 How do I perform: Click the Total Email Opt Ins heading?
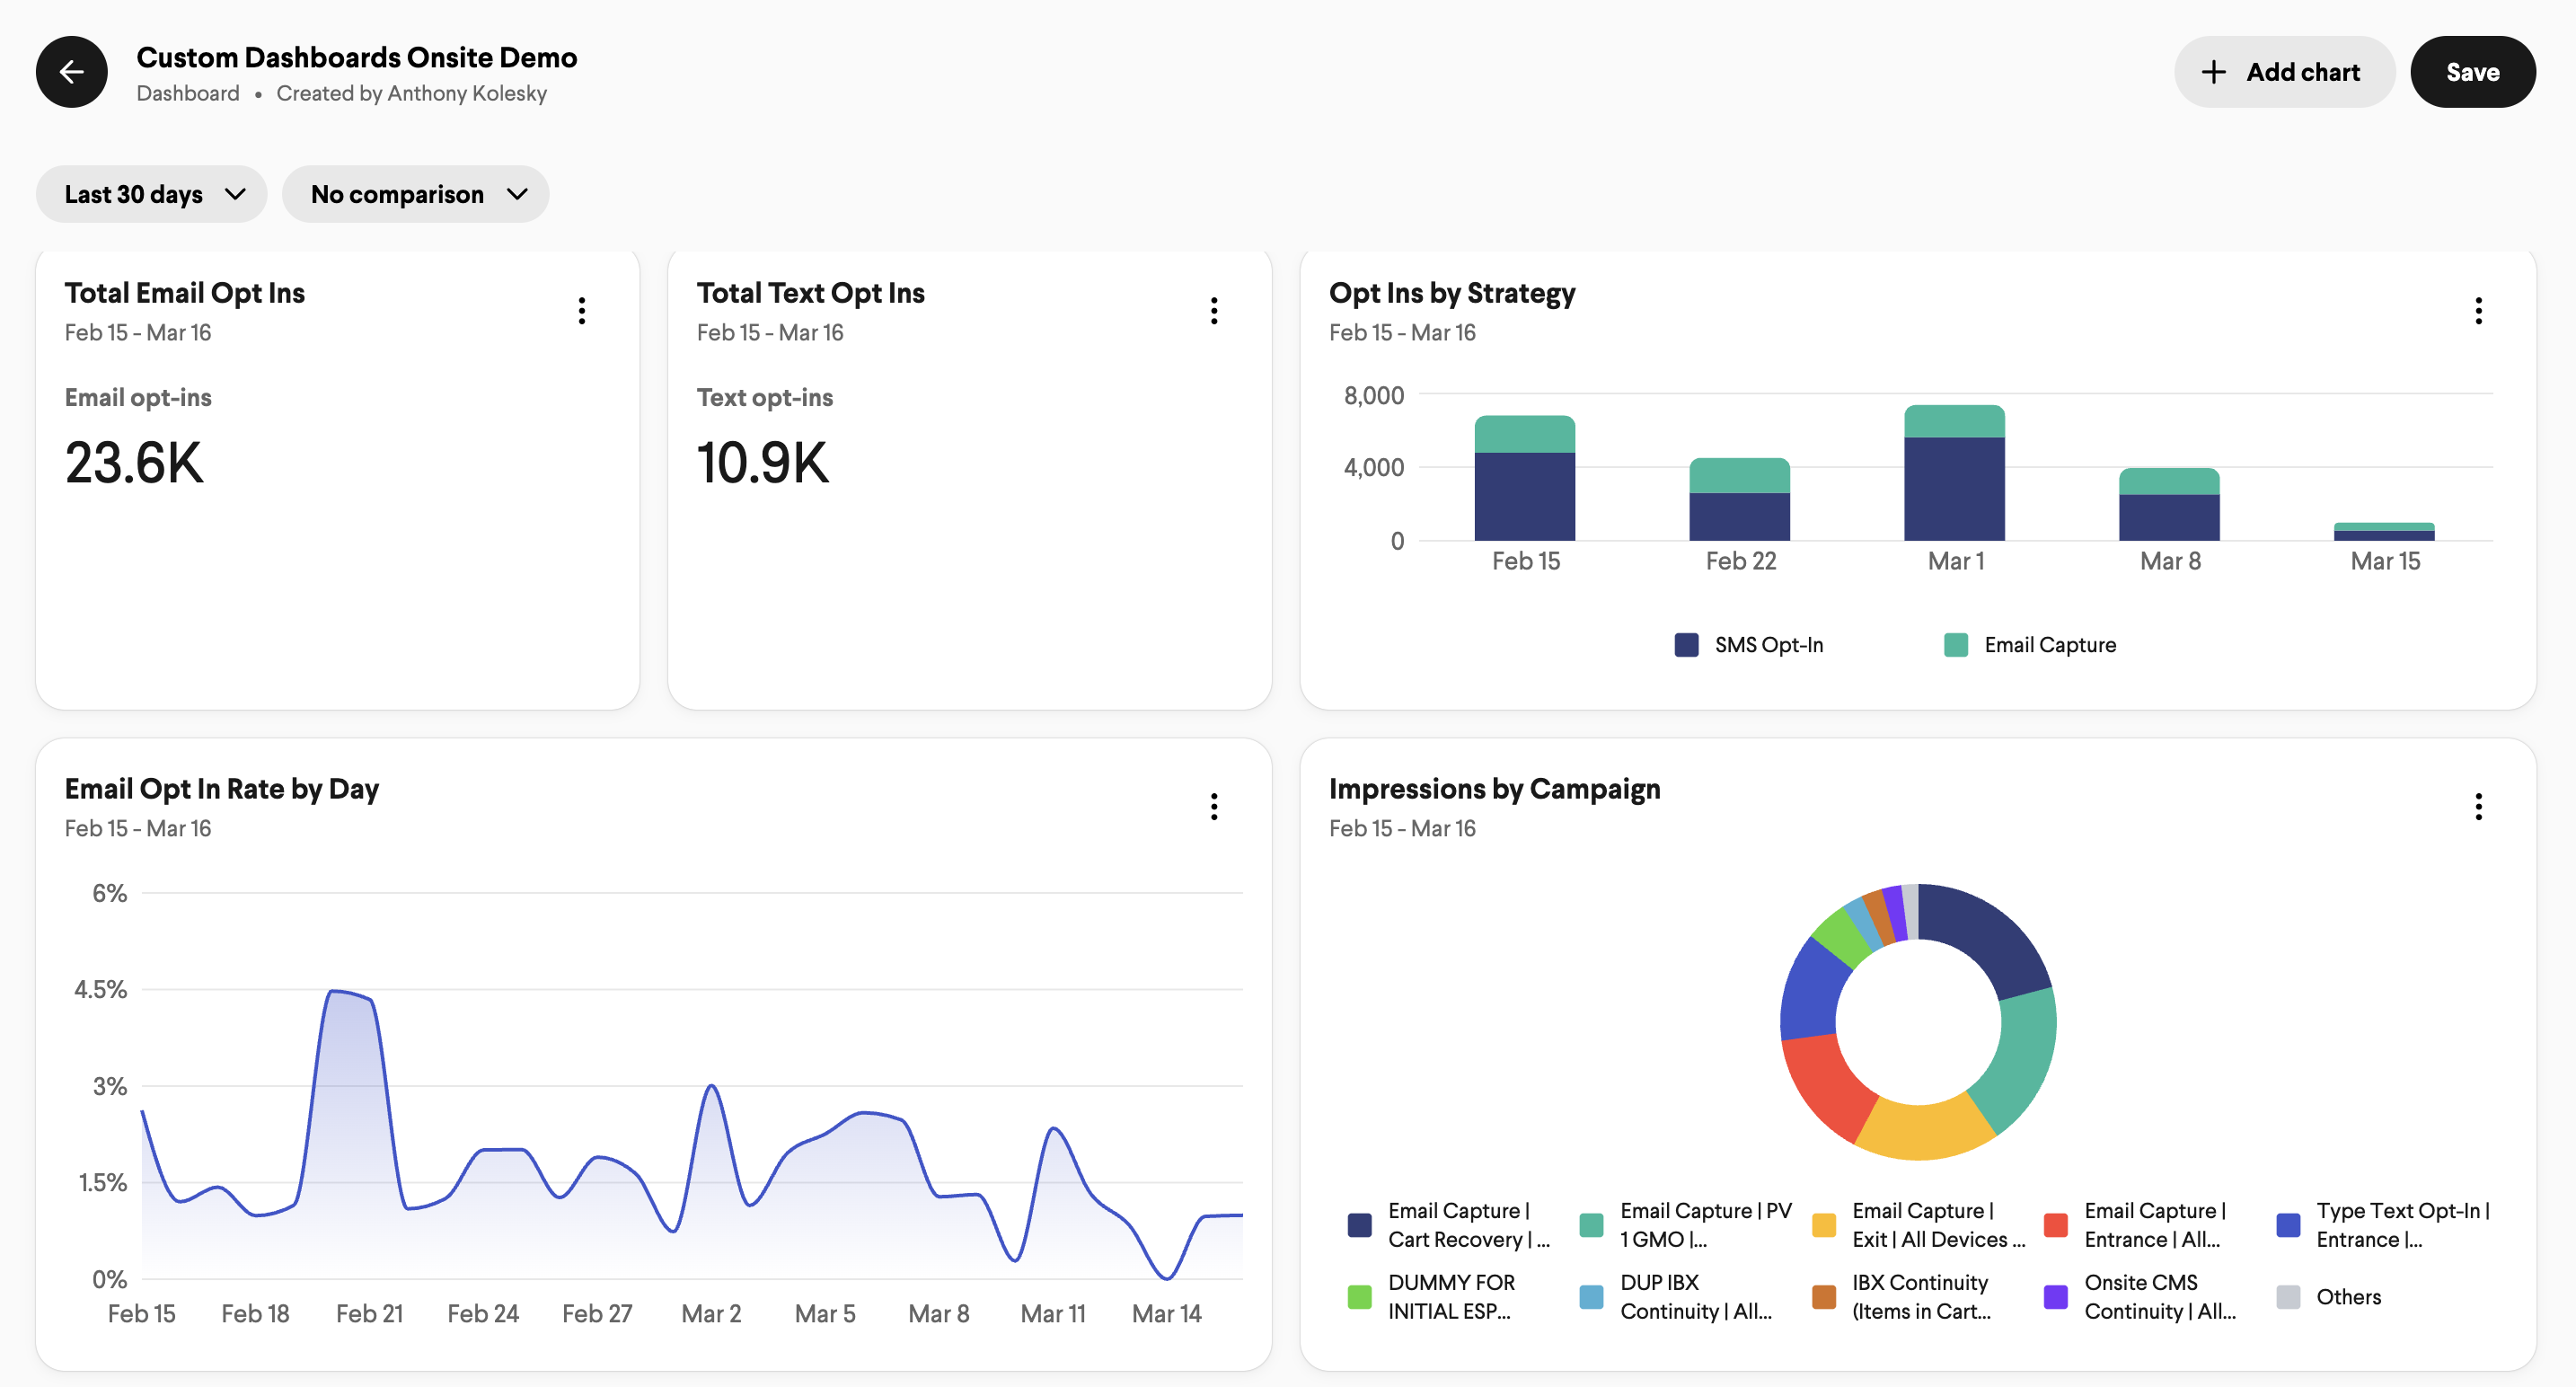[185, 293]
